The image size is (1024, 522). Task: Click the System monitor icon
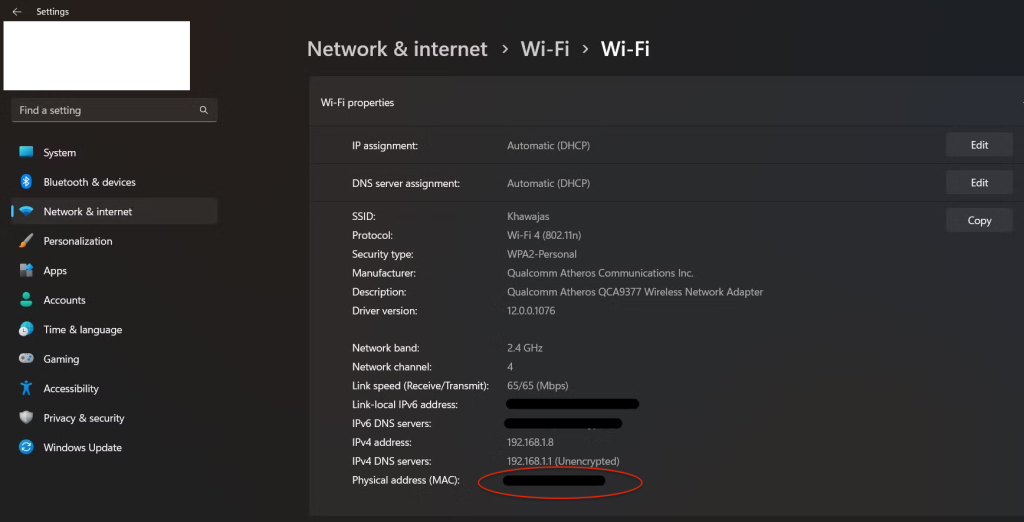coord(26,153)
